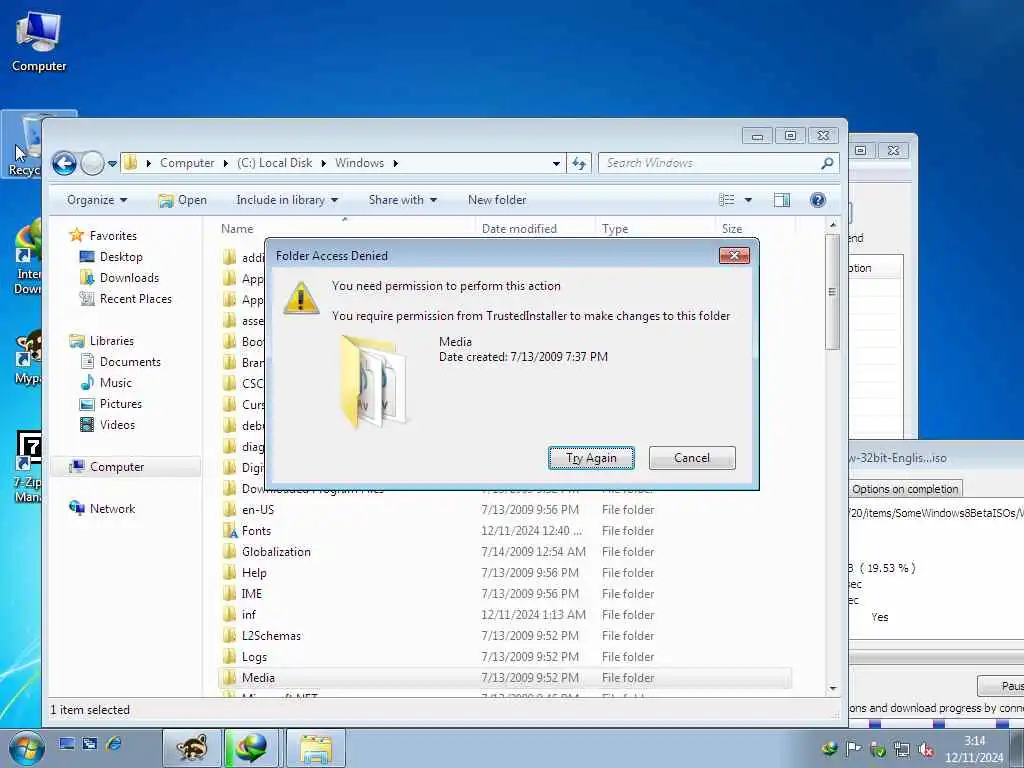
Task: Open Music library
Action: pyautogui.click(x=116, y=383)
